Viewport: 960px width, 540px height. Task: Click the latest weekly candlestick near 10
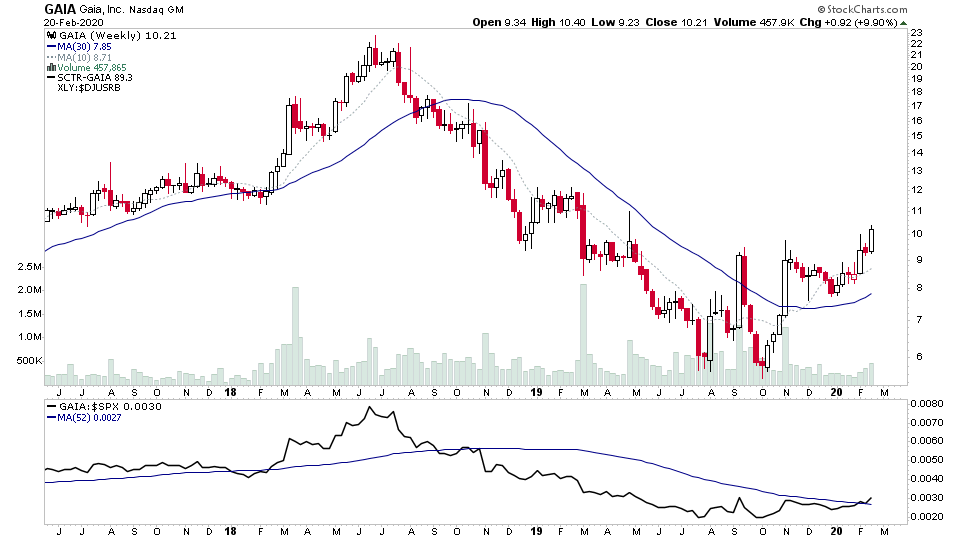click(x=871, y=239)
